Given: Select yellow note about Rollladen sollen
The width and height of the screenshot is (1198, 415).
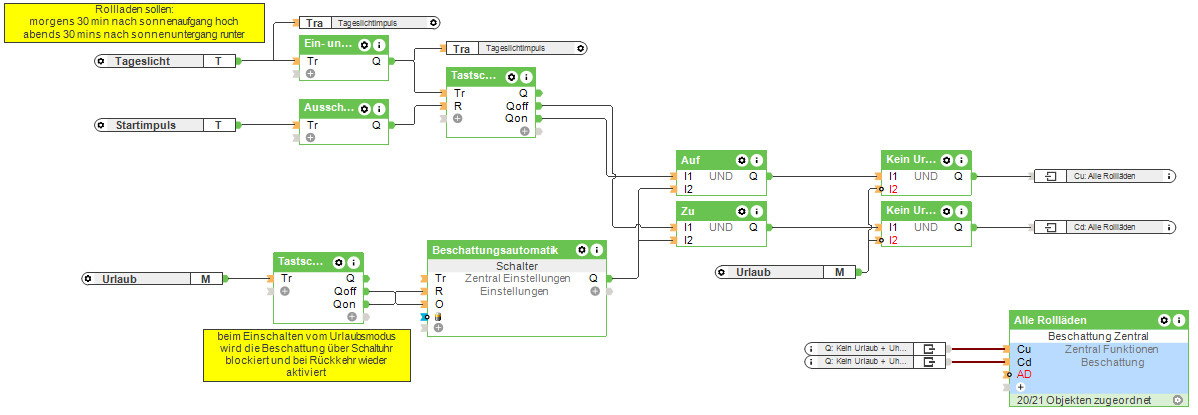Looking at the screenshot, I should pos(134,22).
